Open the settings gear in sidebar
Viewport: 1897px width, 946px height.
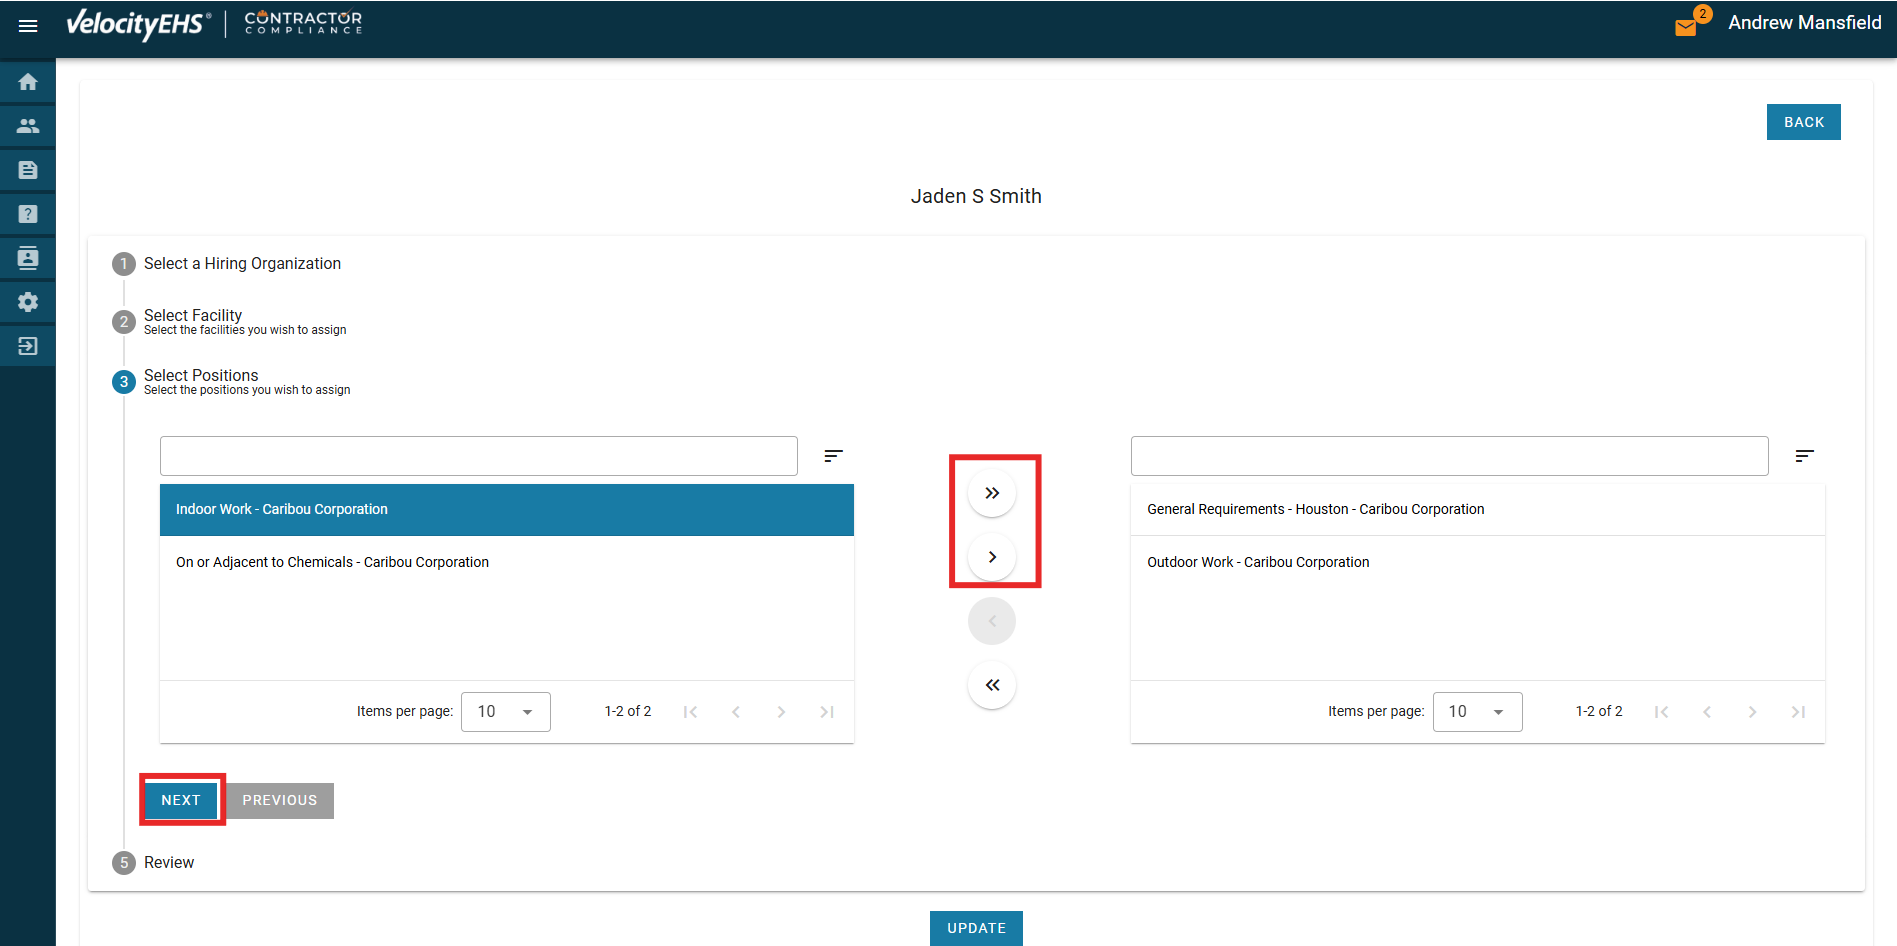point(28,302)
